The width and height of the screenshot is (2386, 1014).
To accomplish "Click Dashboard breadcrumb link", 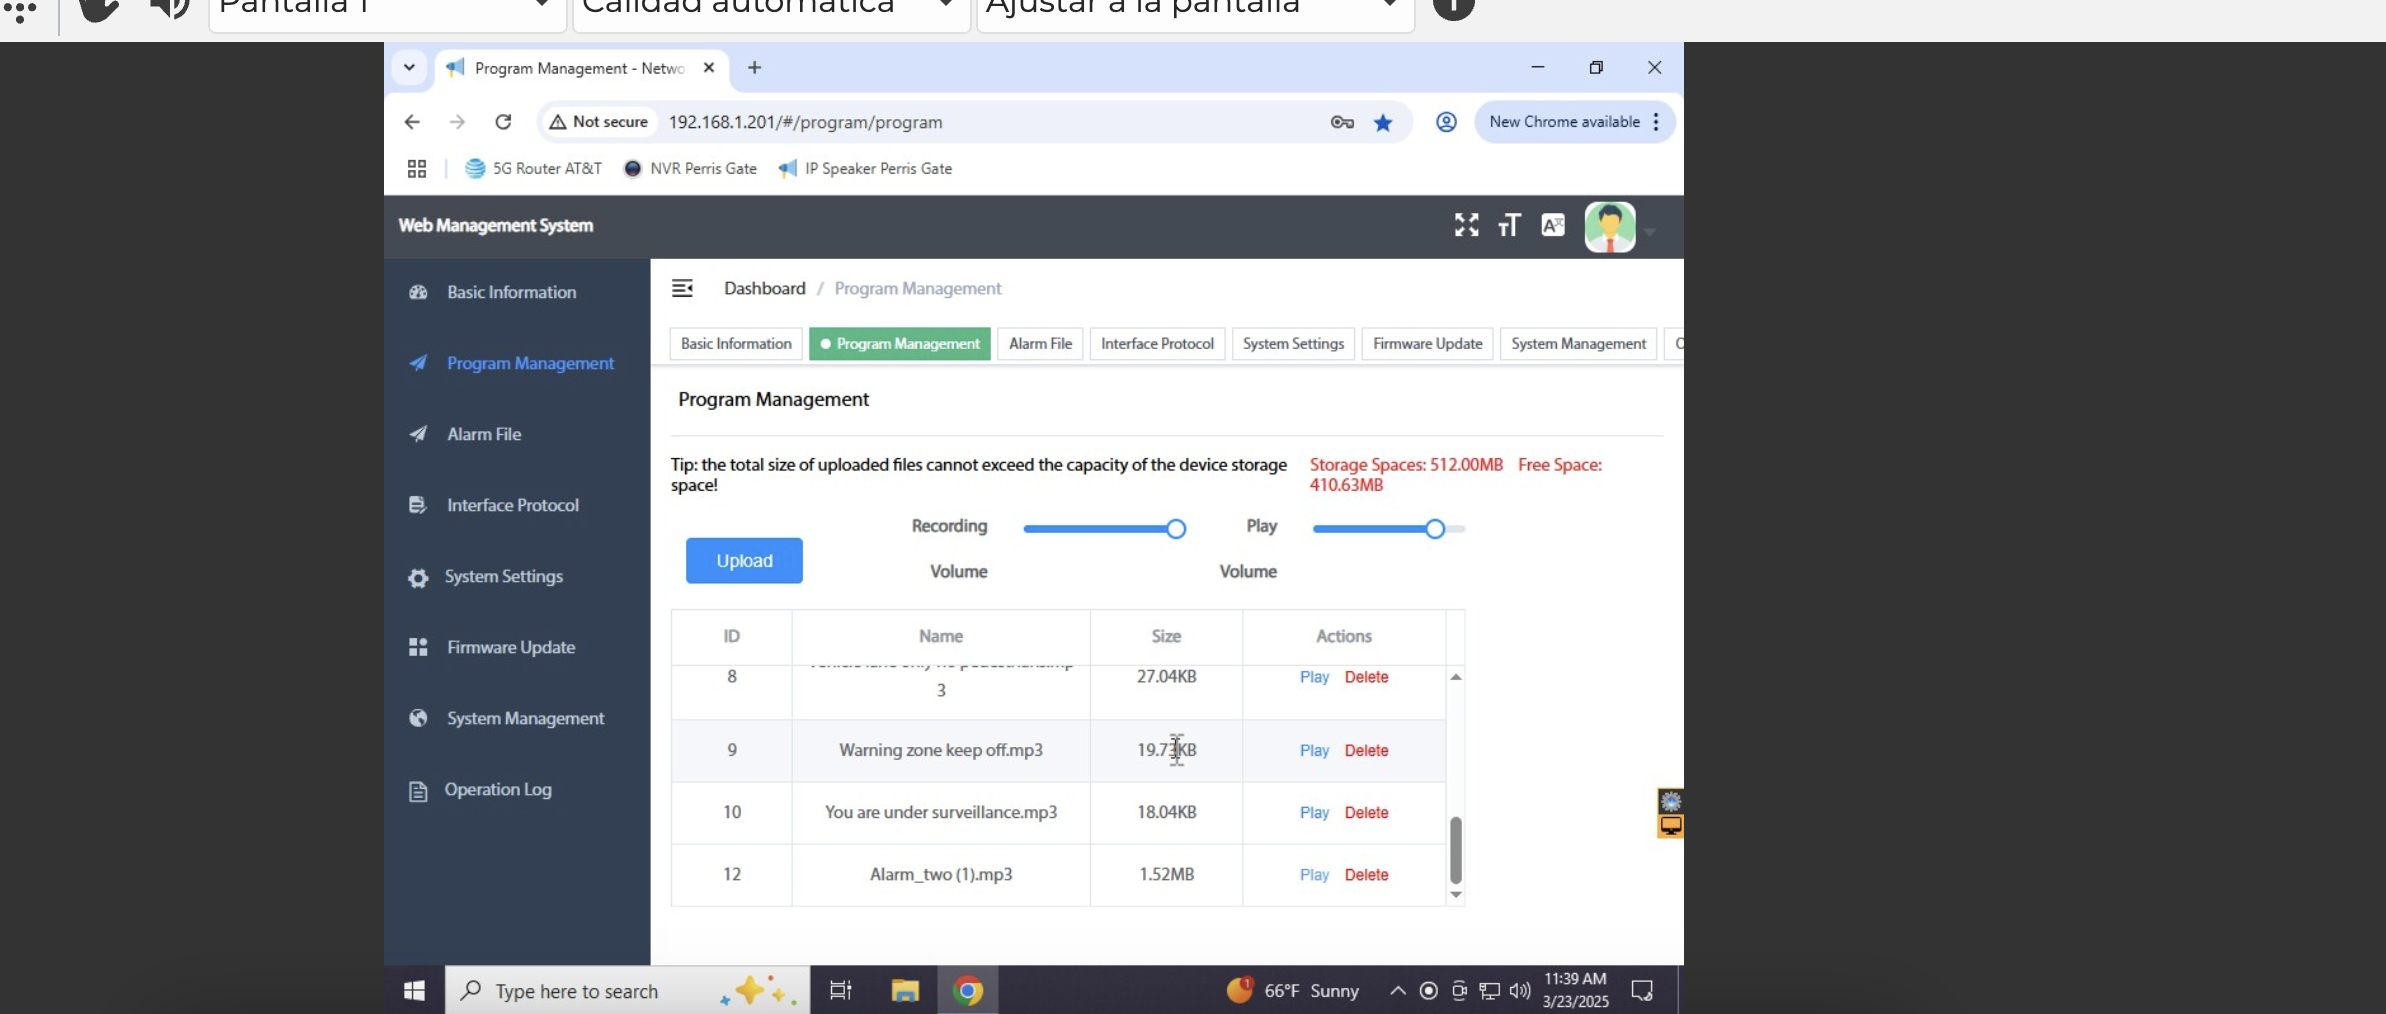I will coord(765,288).
